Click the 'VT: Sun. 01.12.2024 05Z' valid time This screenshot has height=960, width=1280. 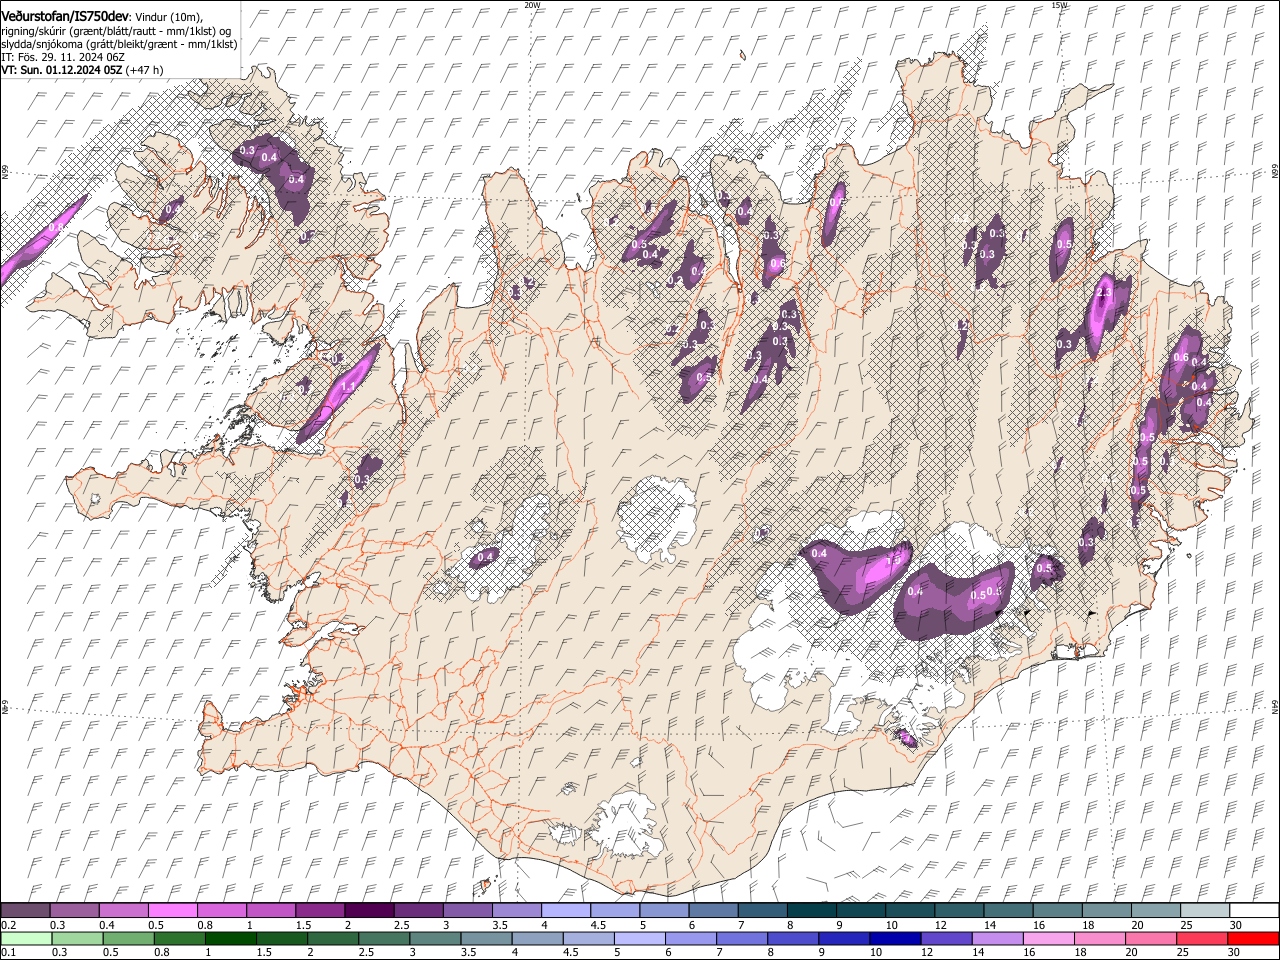(x=61, y=70)
